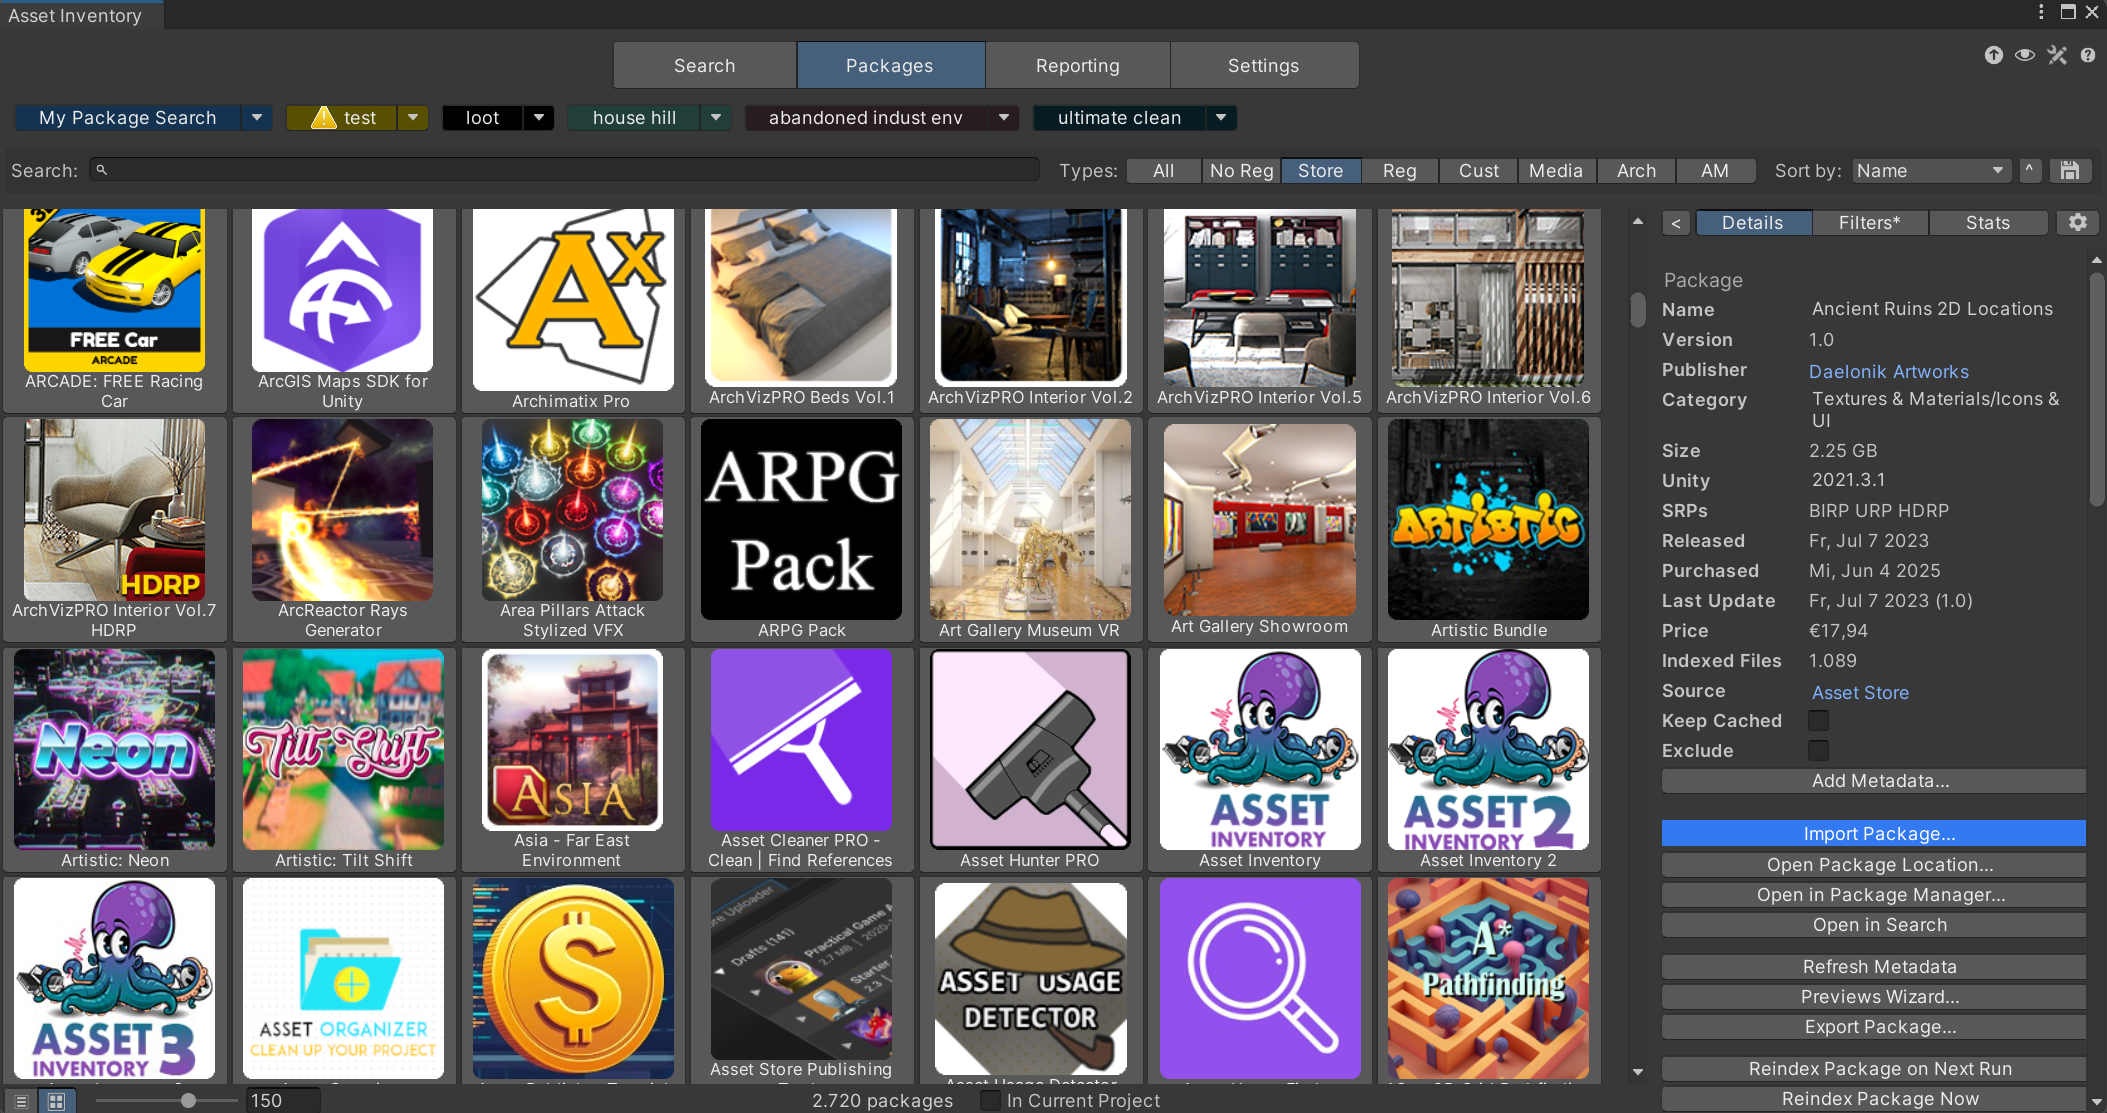Switch to grid view icon at bottom left
2107x1113 pixels.
56,1101
